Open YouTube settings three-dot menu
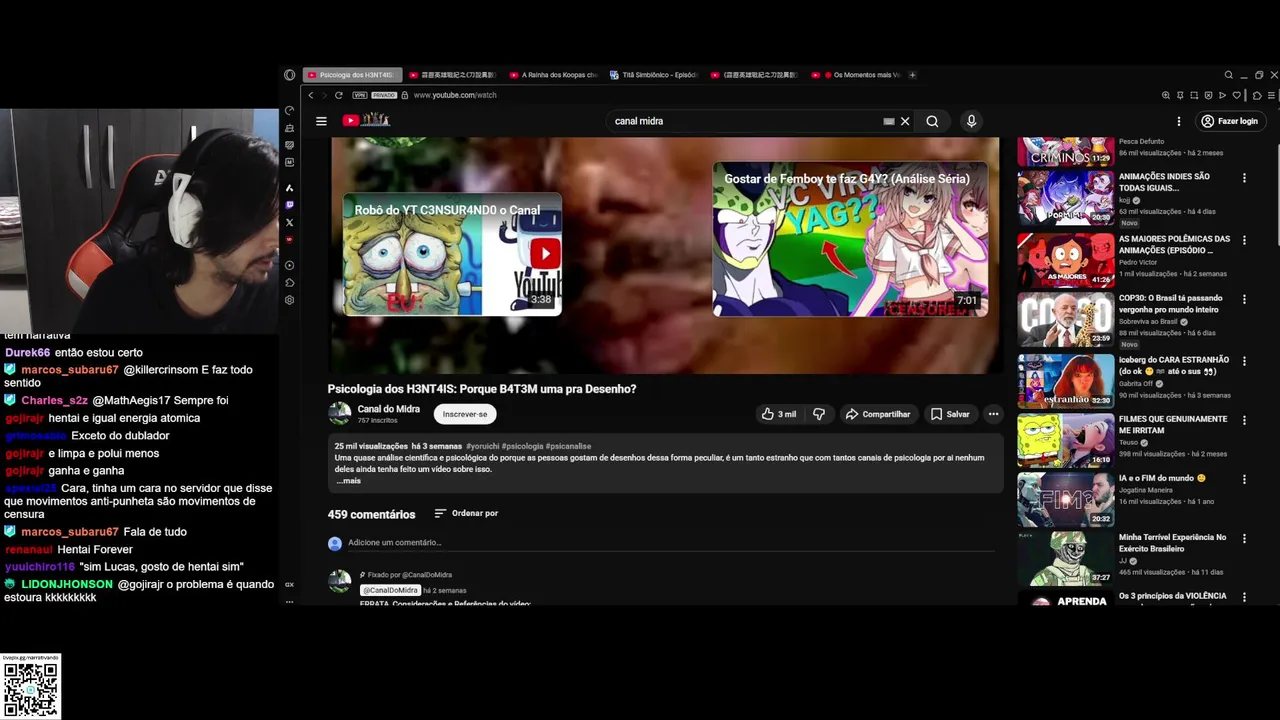This screenshot has width=1280, height=720. (x=1179, y=121)
